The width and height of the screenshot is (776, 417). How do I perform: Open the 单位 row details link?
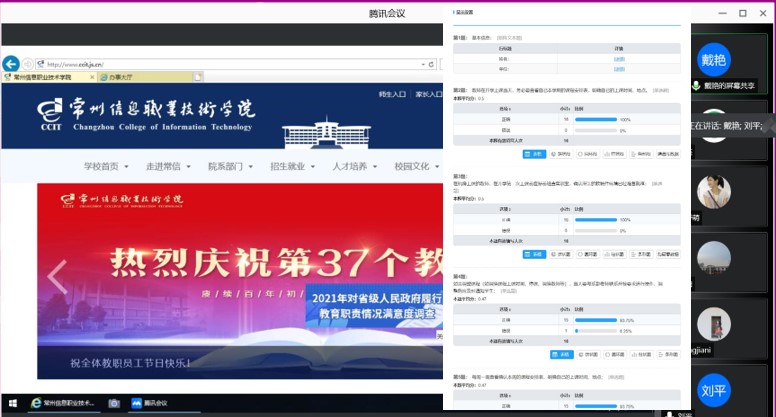[x=619, y=69]
